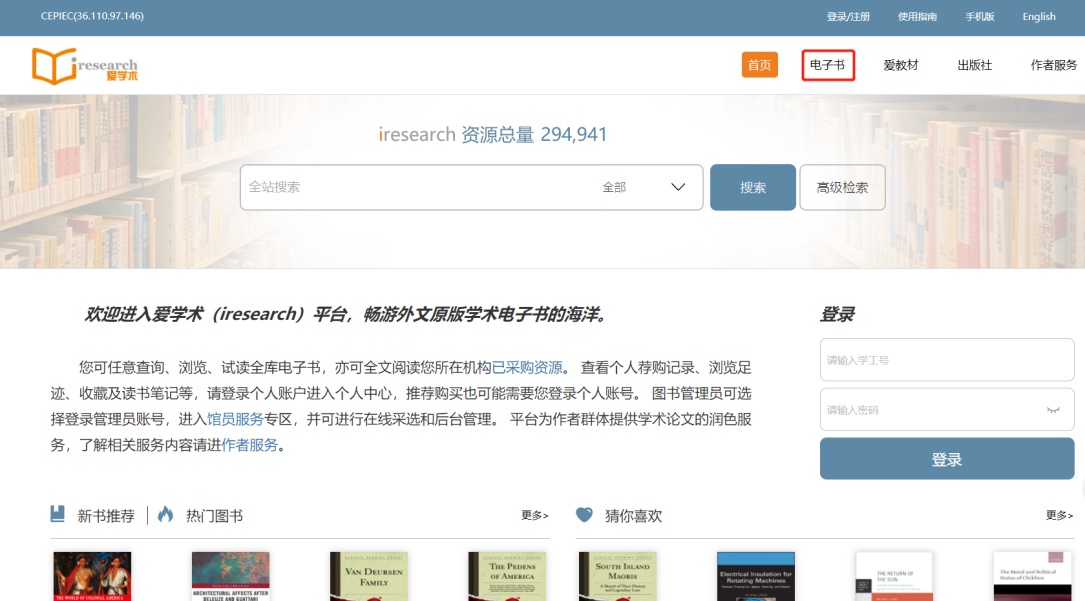Click the 猜你喜欢 heart icon
This screenshot has width=1085, height=601.
[585, 515]
